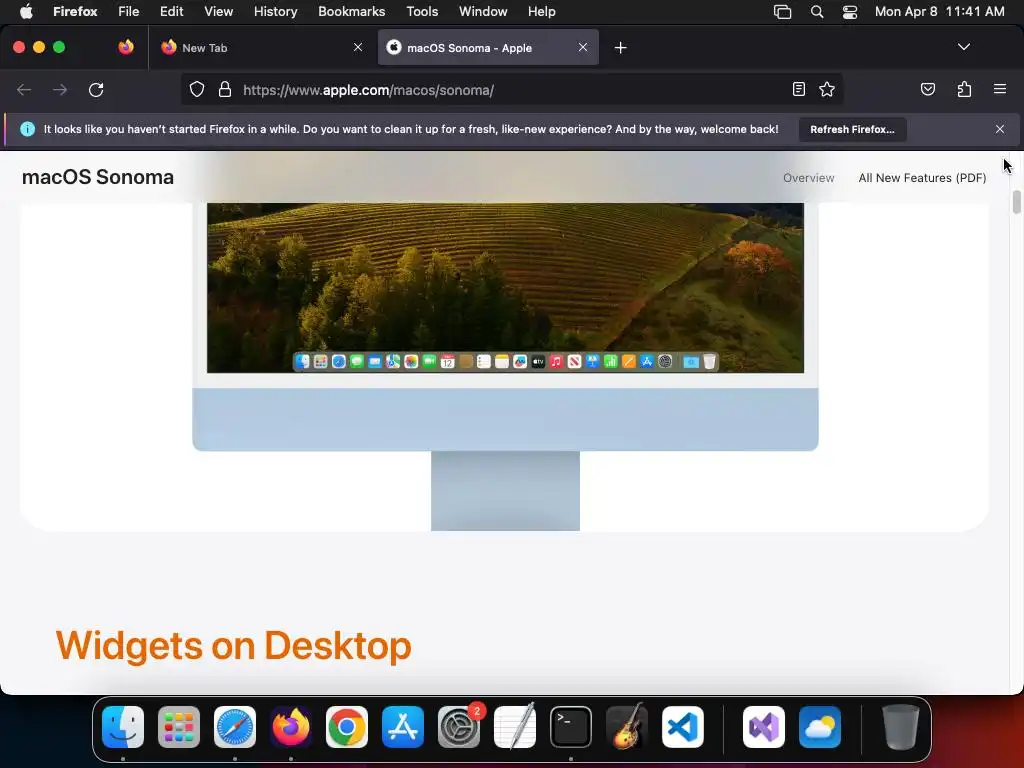Viewport: 1024px width, 768px height.
Task: Open Control Center icon
Action: pyautogui.click(x=850, y=11)
